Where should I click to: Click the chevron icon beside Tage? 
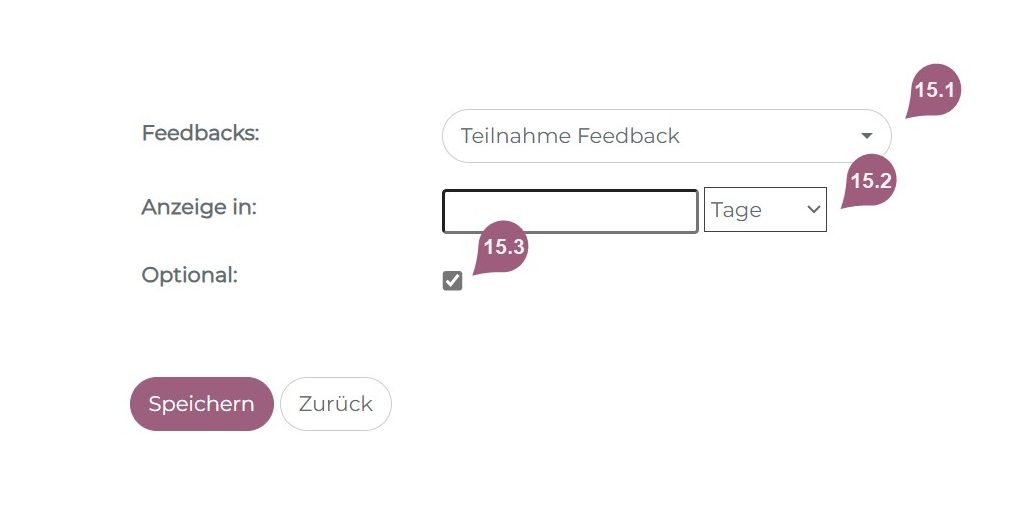[x=813, y=210]
